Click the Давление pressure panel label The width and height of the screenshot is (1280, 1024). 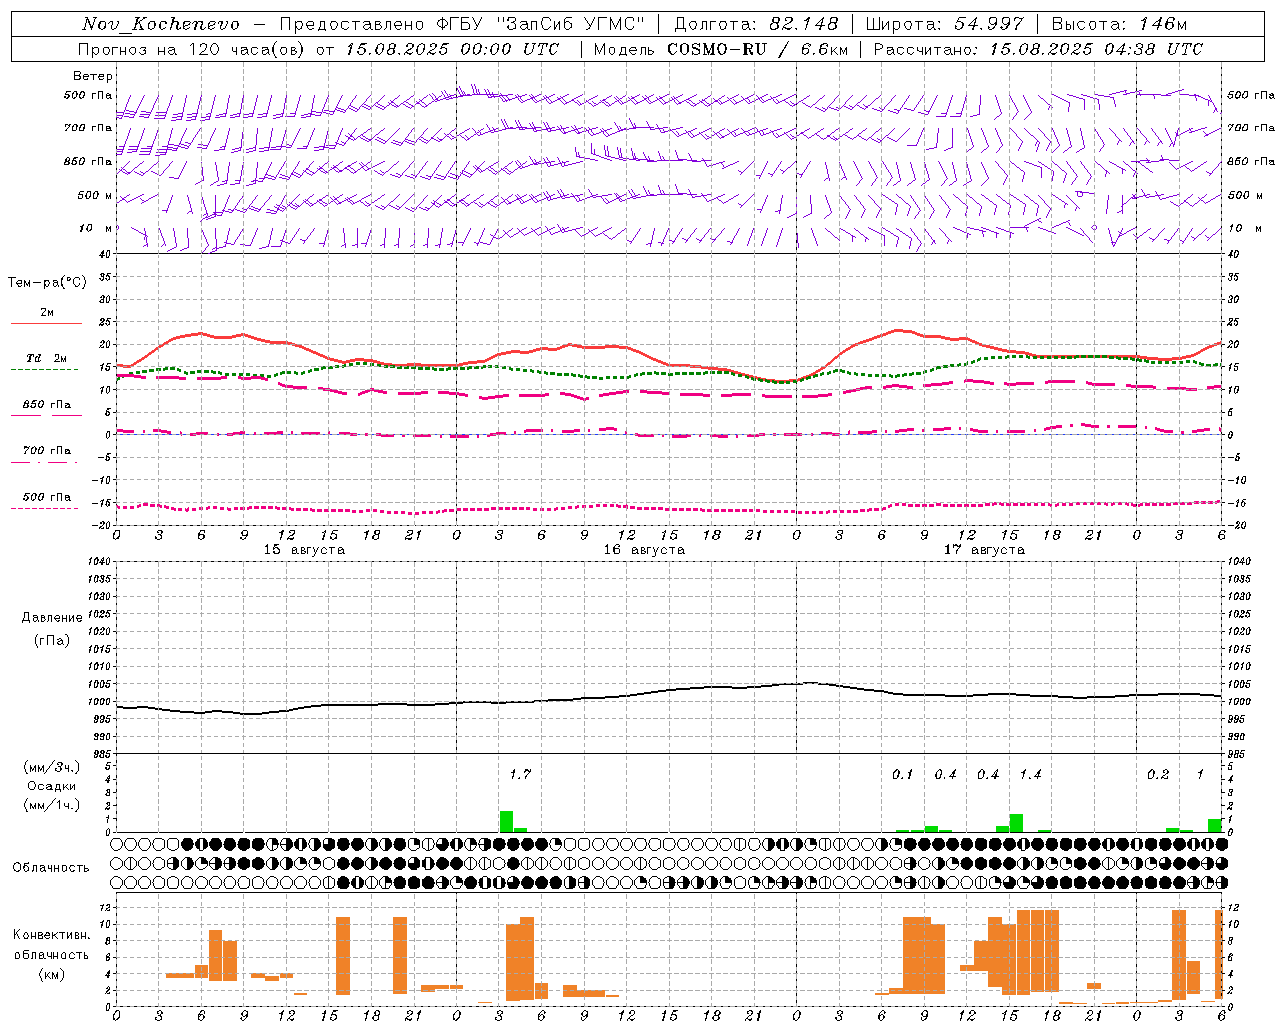[x=52, y=618]
